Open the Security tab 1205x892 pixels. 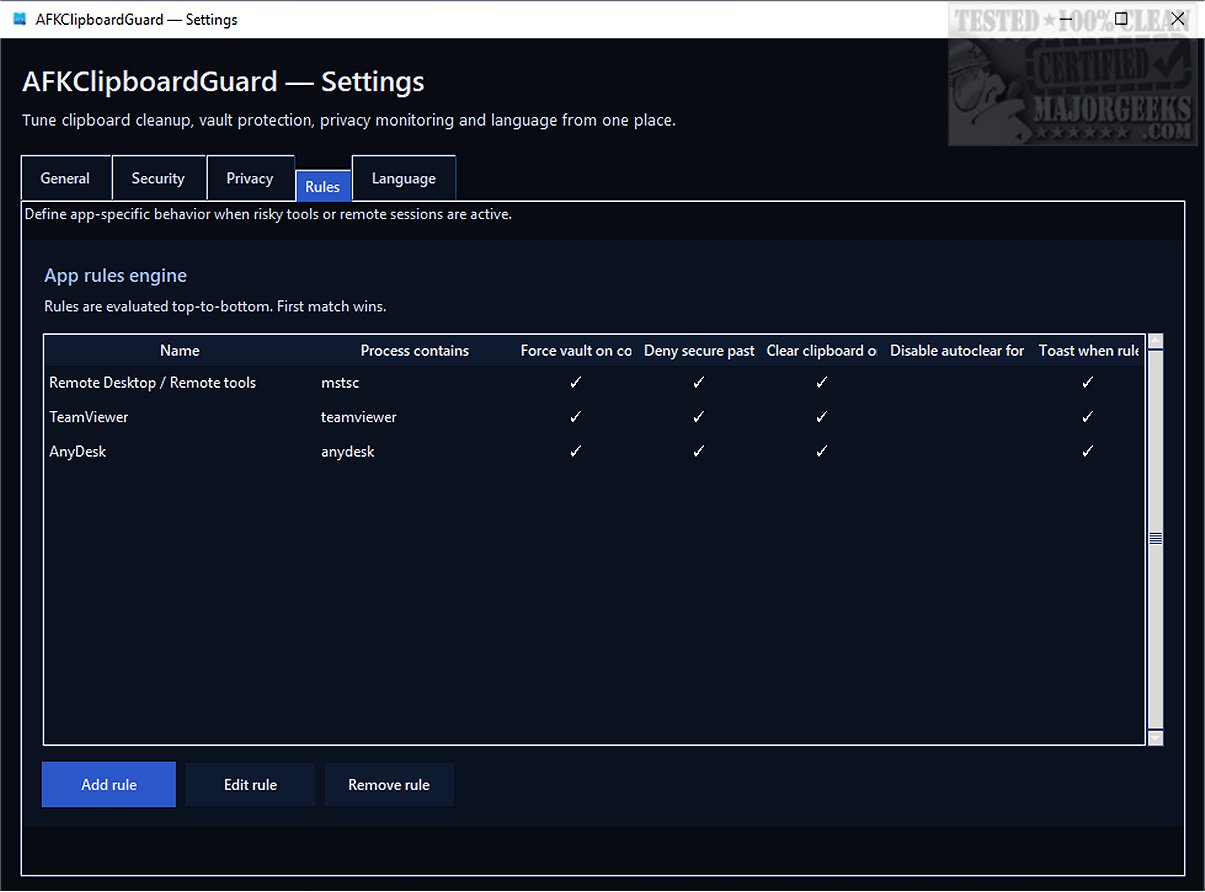tap(158, 178)
